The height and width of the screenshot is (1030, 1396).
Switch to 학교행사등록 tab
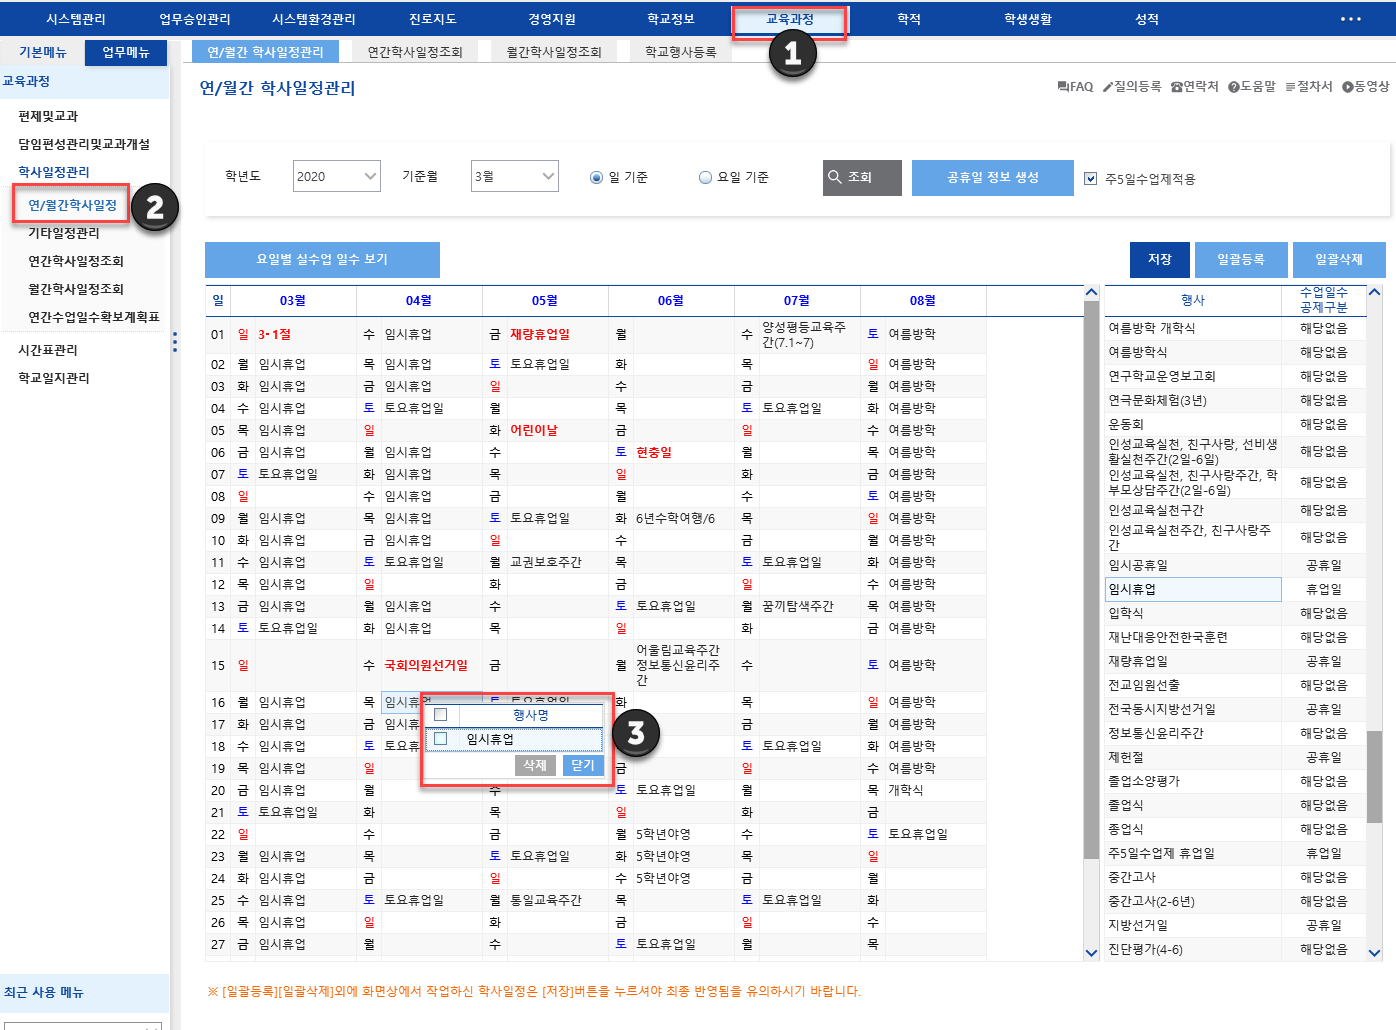point(681,52)
